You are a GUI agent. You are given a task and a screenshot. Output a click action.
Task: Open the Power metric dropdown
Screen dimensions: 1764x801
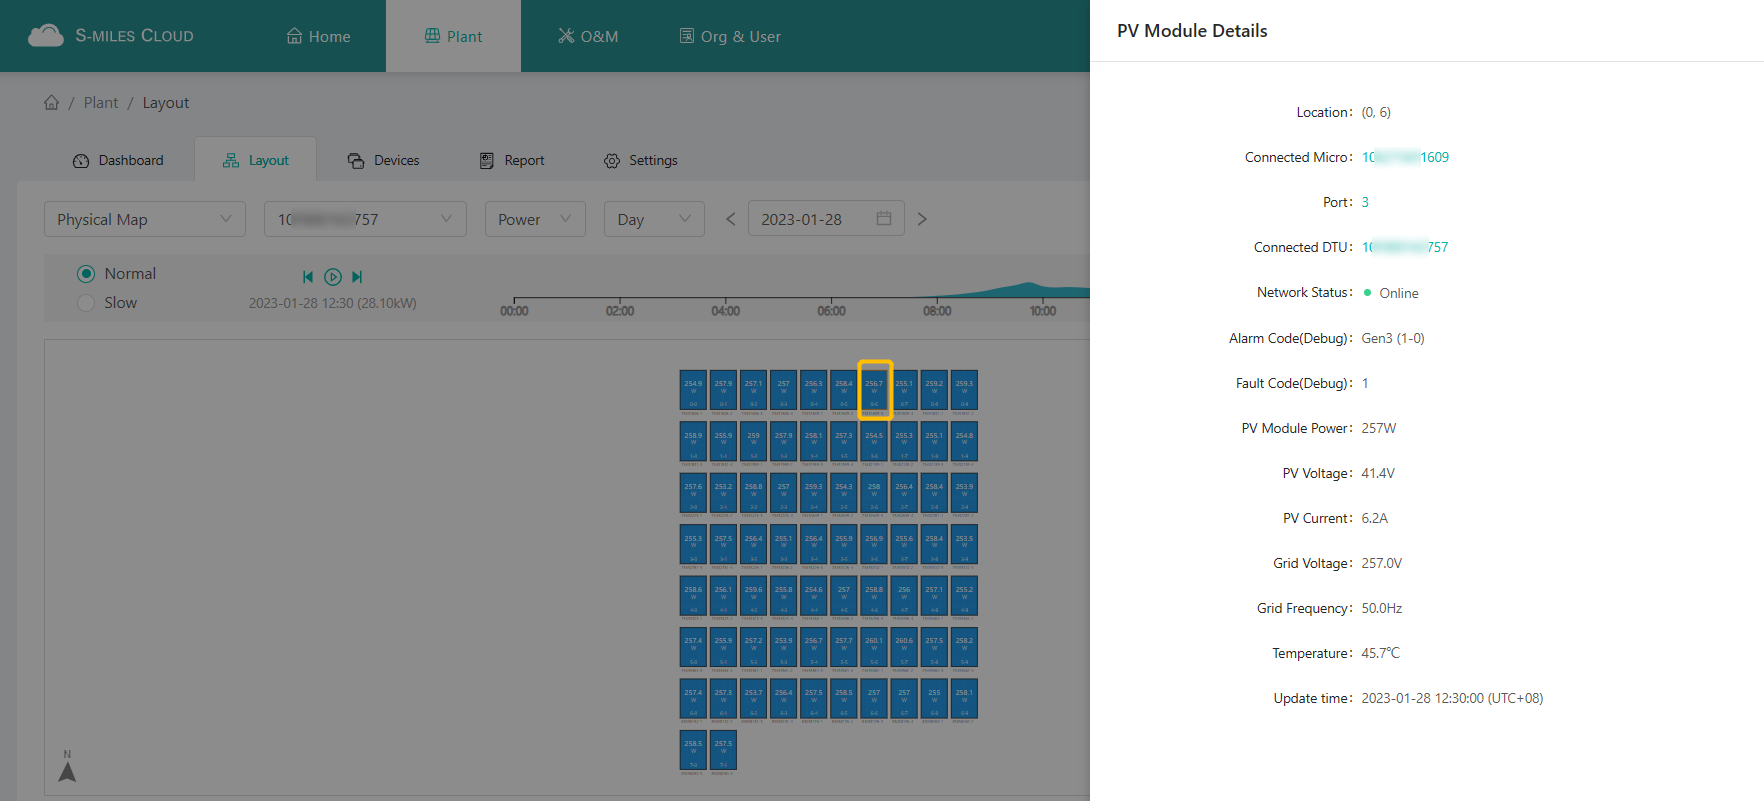[534, 219]
